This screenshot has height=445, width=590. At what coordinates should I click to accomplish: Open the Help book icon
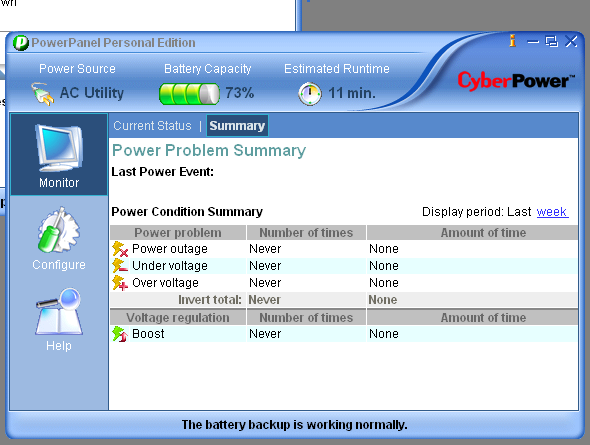59,312
